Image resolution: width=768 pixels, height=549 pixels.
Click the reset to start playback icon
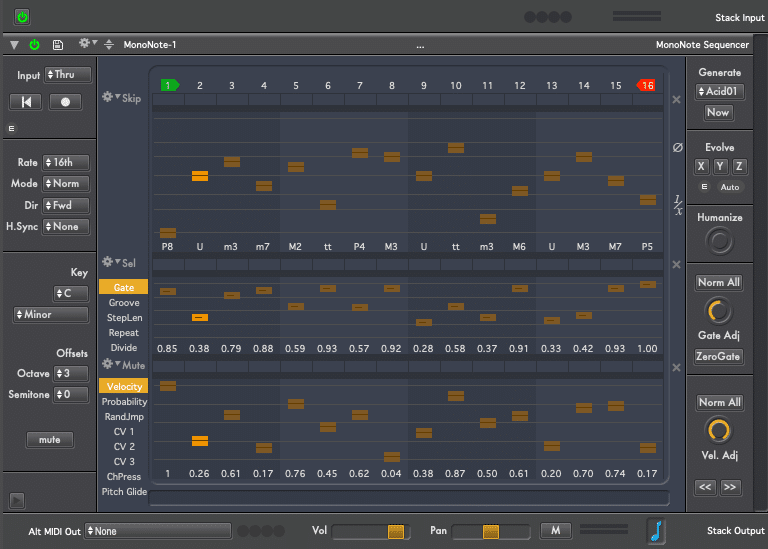coord(26,102)
